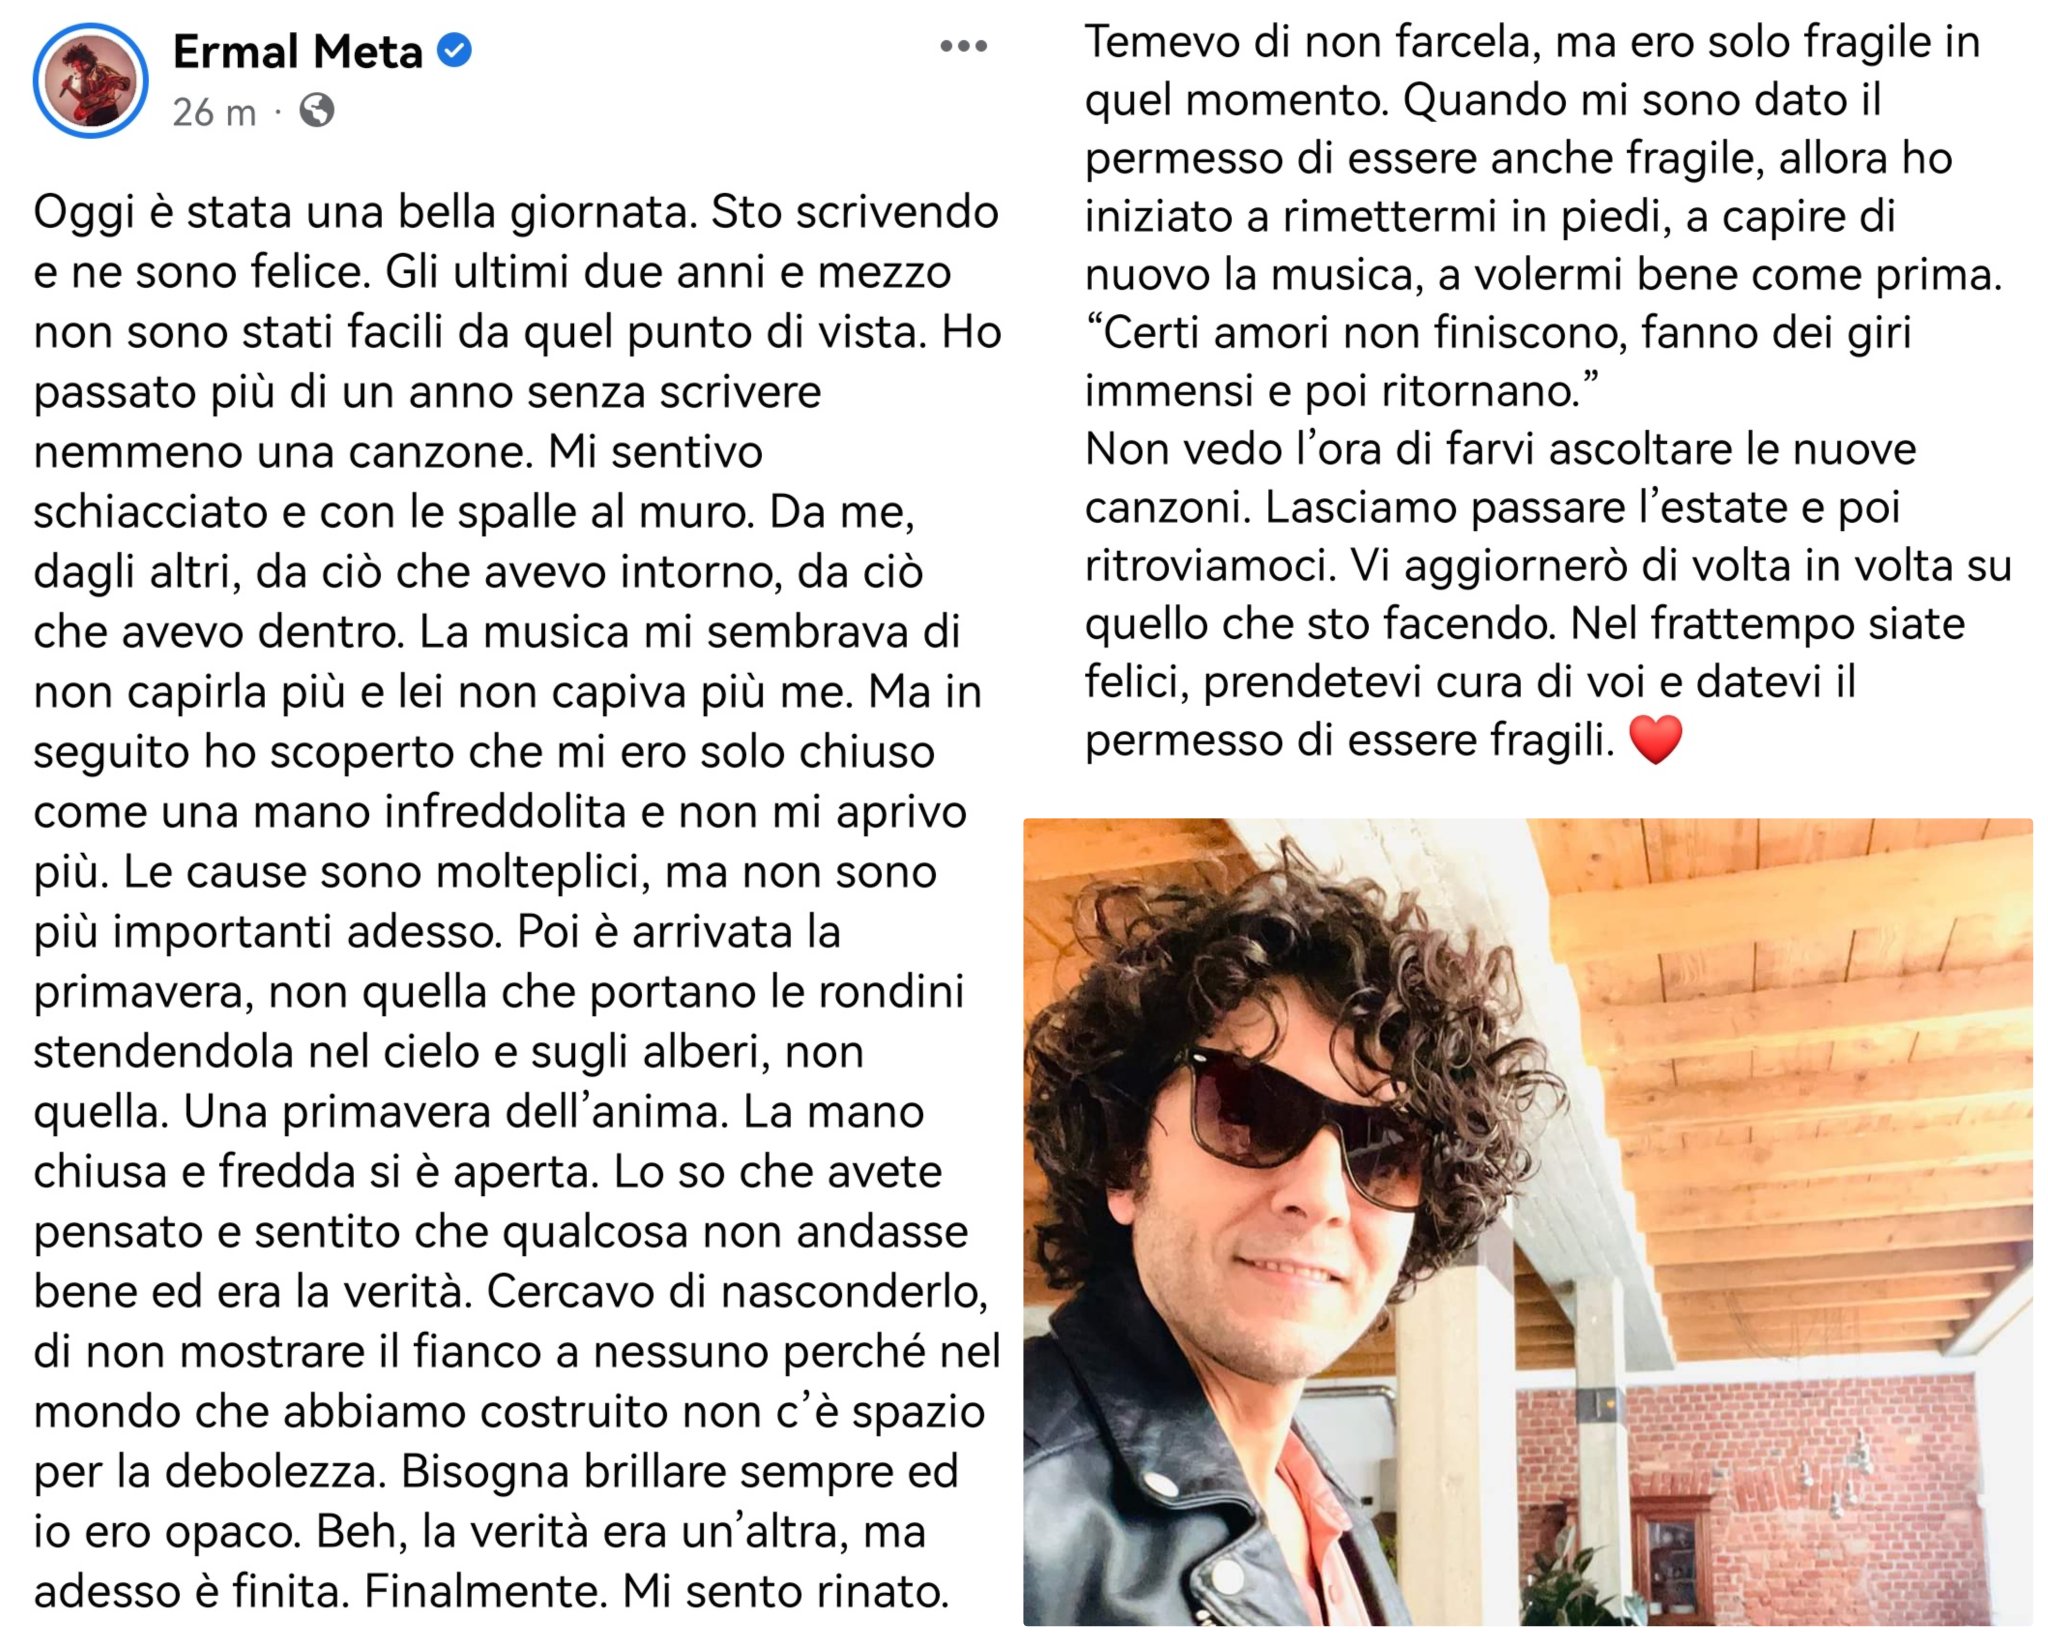This screenshot has width=2048, height=1638.
Task: Click the opening line 'Oggi è stata una bella giornata'
Action: coord(365,213)
